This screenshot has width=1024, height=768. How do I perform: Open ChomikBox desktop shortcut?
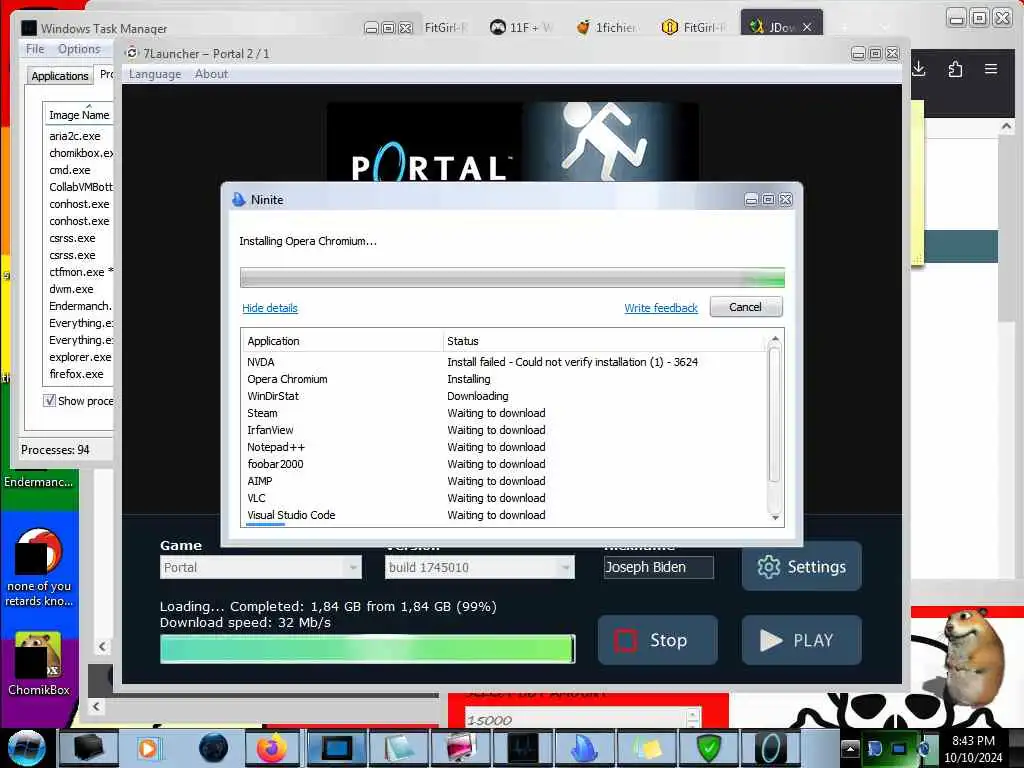[x=38, y=664]
